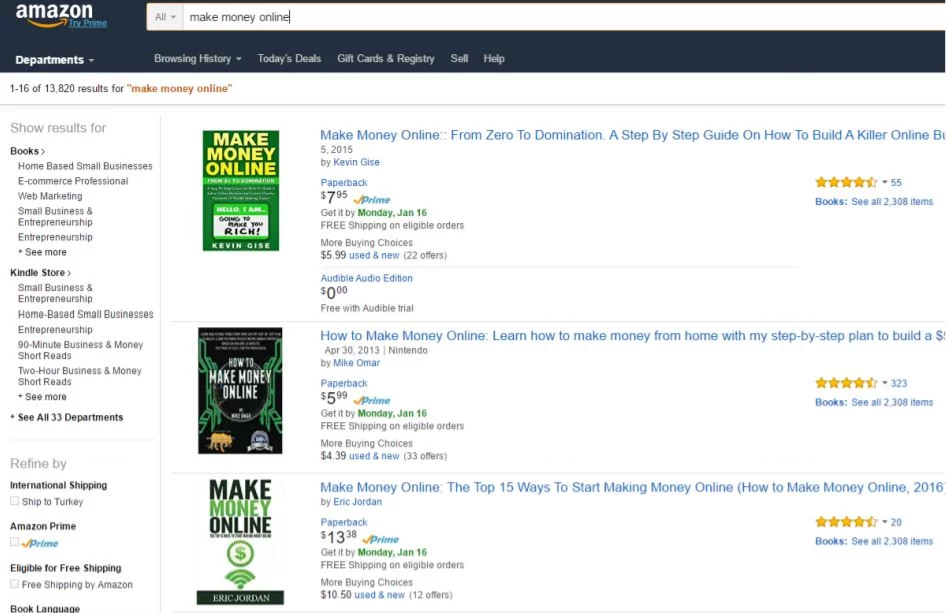947x613 pixels.
Task: Click See all 2,308 items under Kevin Gise's book
Action: coord(892,202)
